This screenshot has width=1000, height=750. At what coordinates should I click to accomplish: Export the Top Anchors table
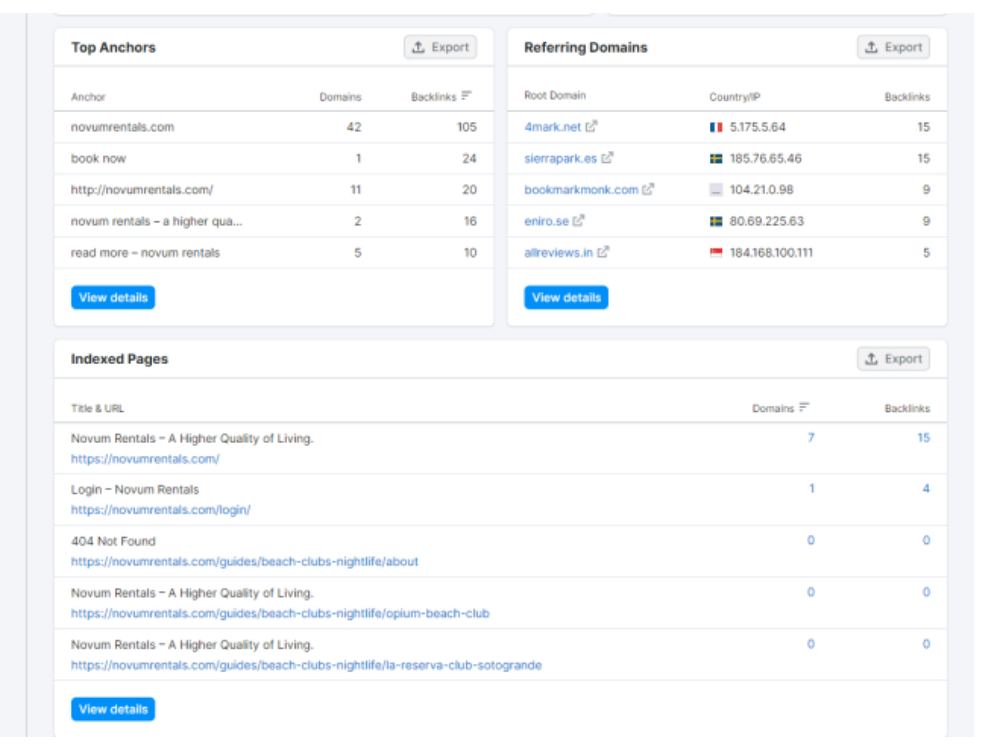tap(440, 47)
